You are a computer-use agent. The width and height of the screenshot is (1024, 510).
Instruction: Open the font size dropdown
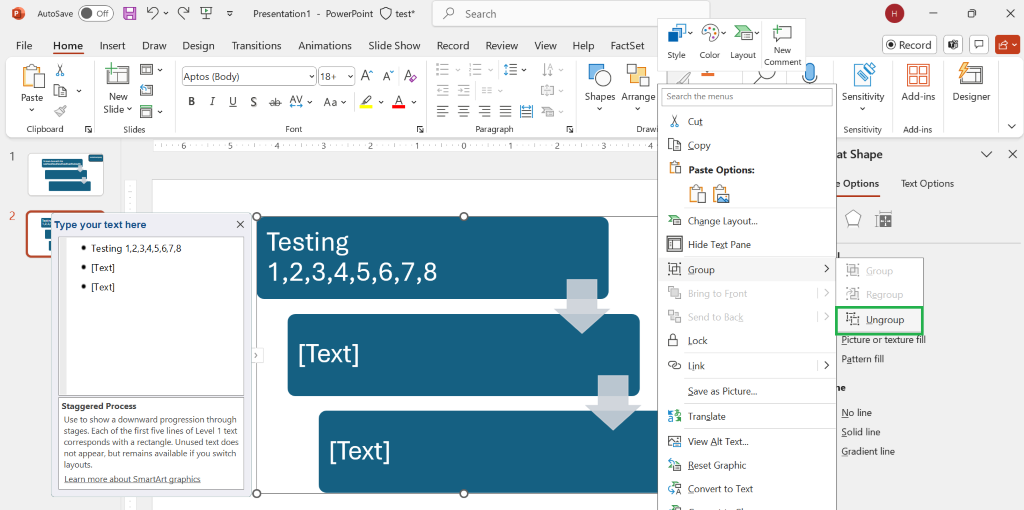(350, 76)
